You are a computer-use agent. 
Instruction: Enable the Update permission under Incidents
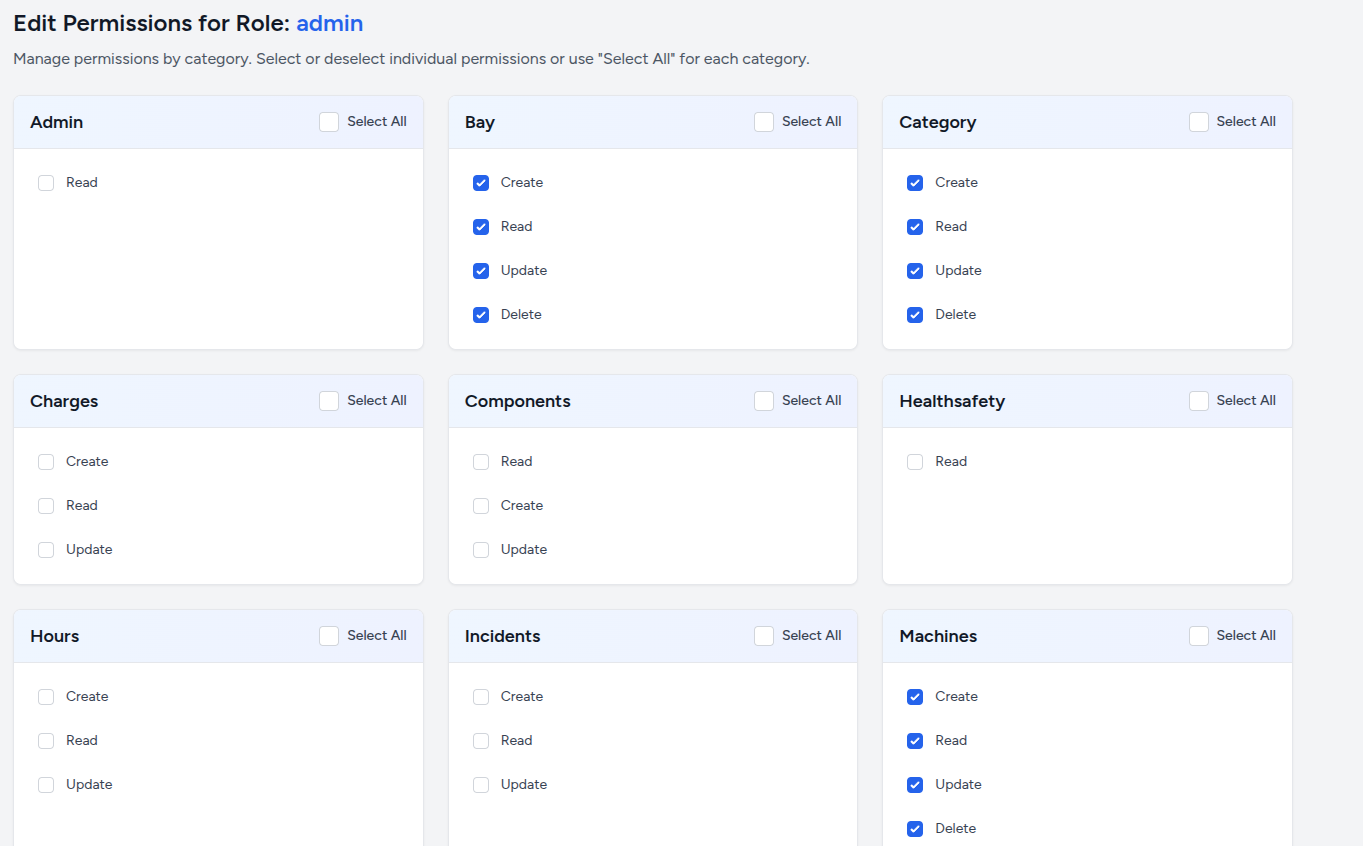tap(481, 784)
